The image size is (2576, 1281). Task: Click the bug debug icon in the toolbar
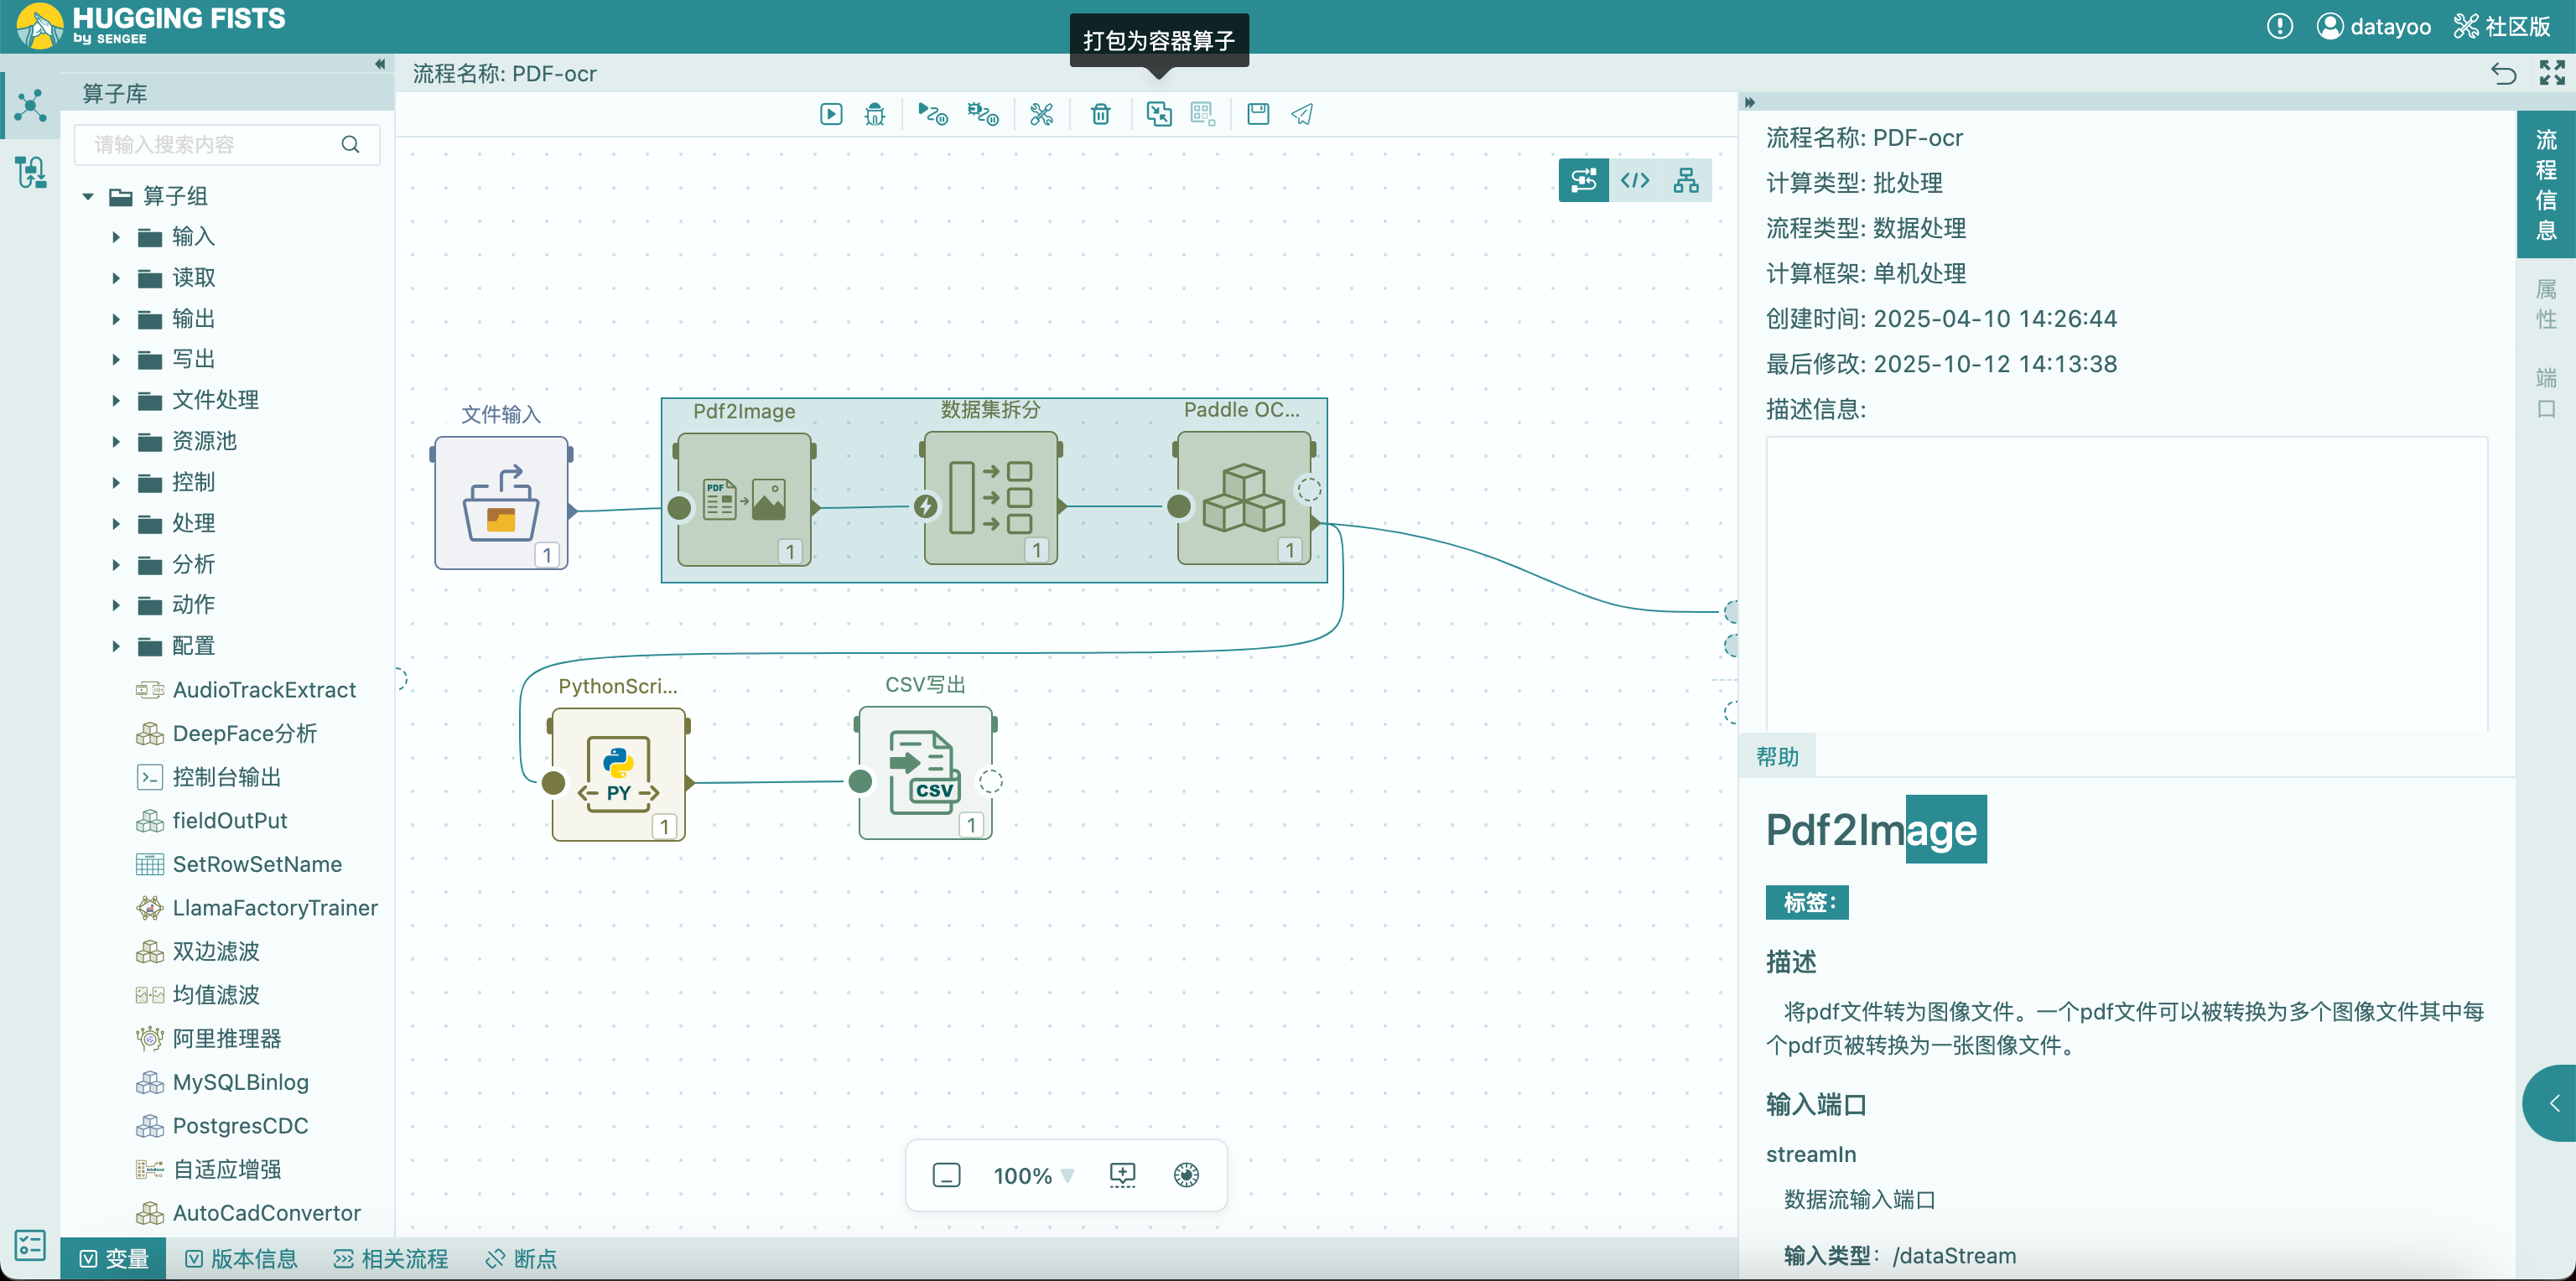tap(875, 114)
